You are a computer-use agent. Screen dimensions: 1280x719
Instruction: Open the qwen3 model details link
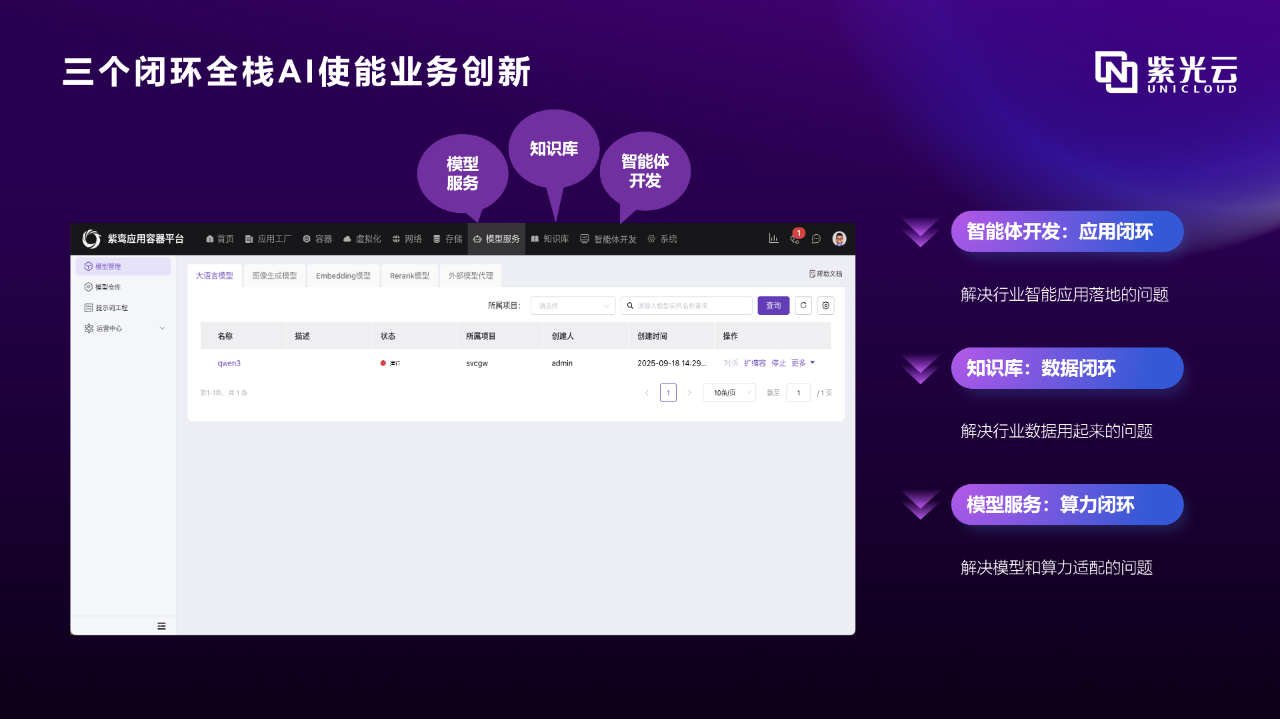(228, 363)
